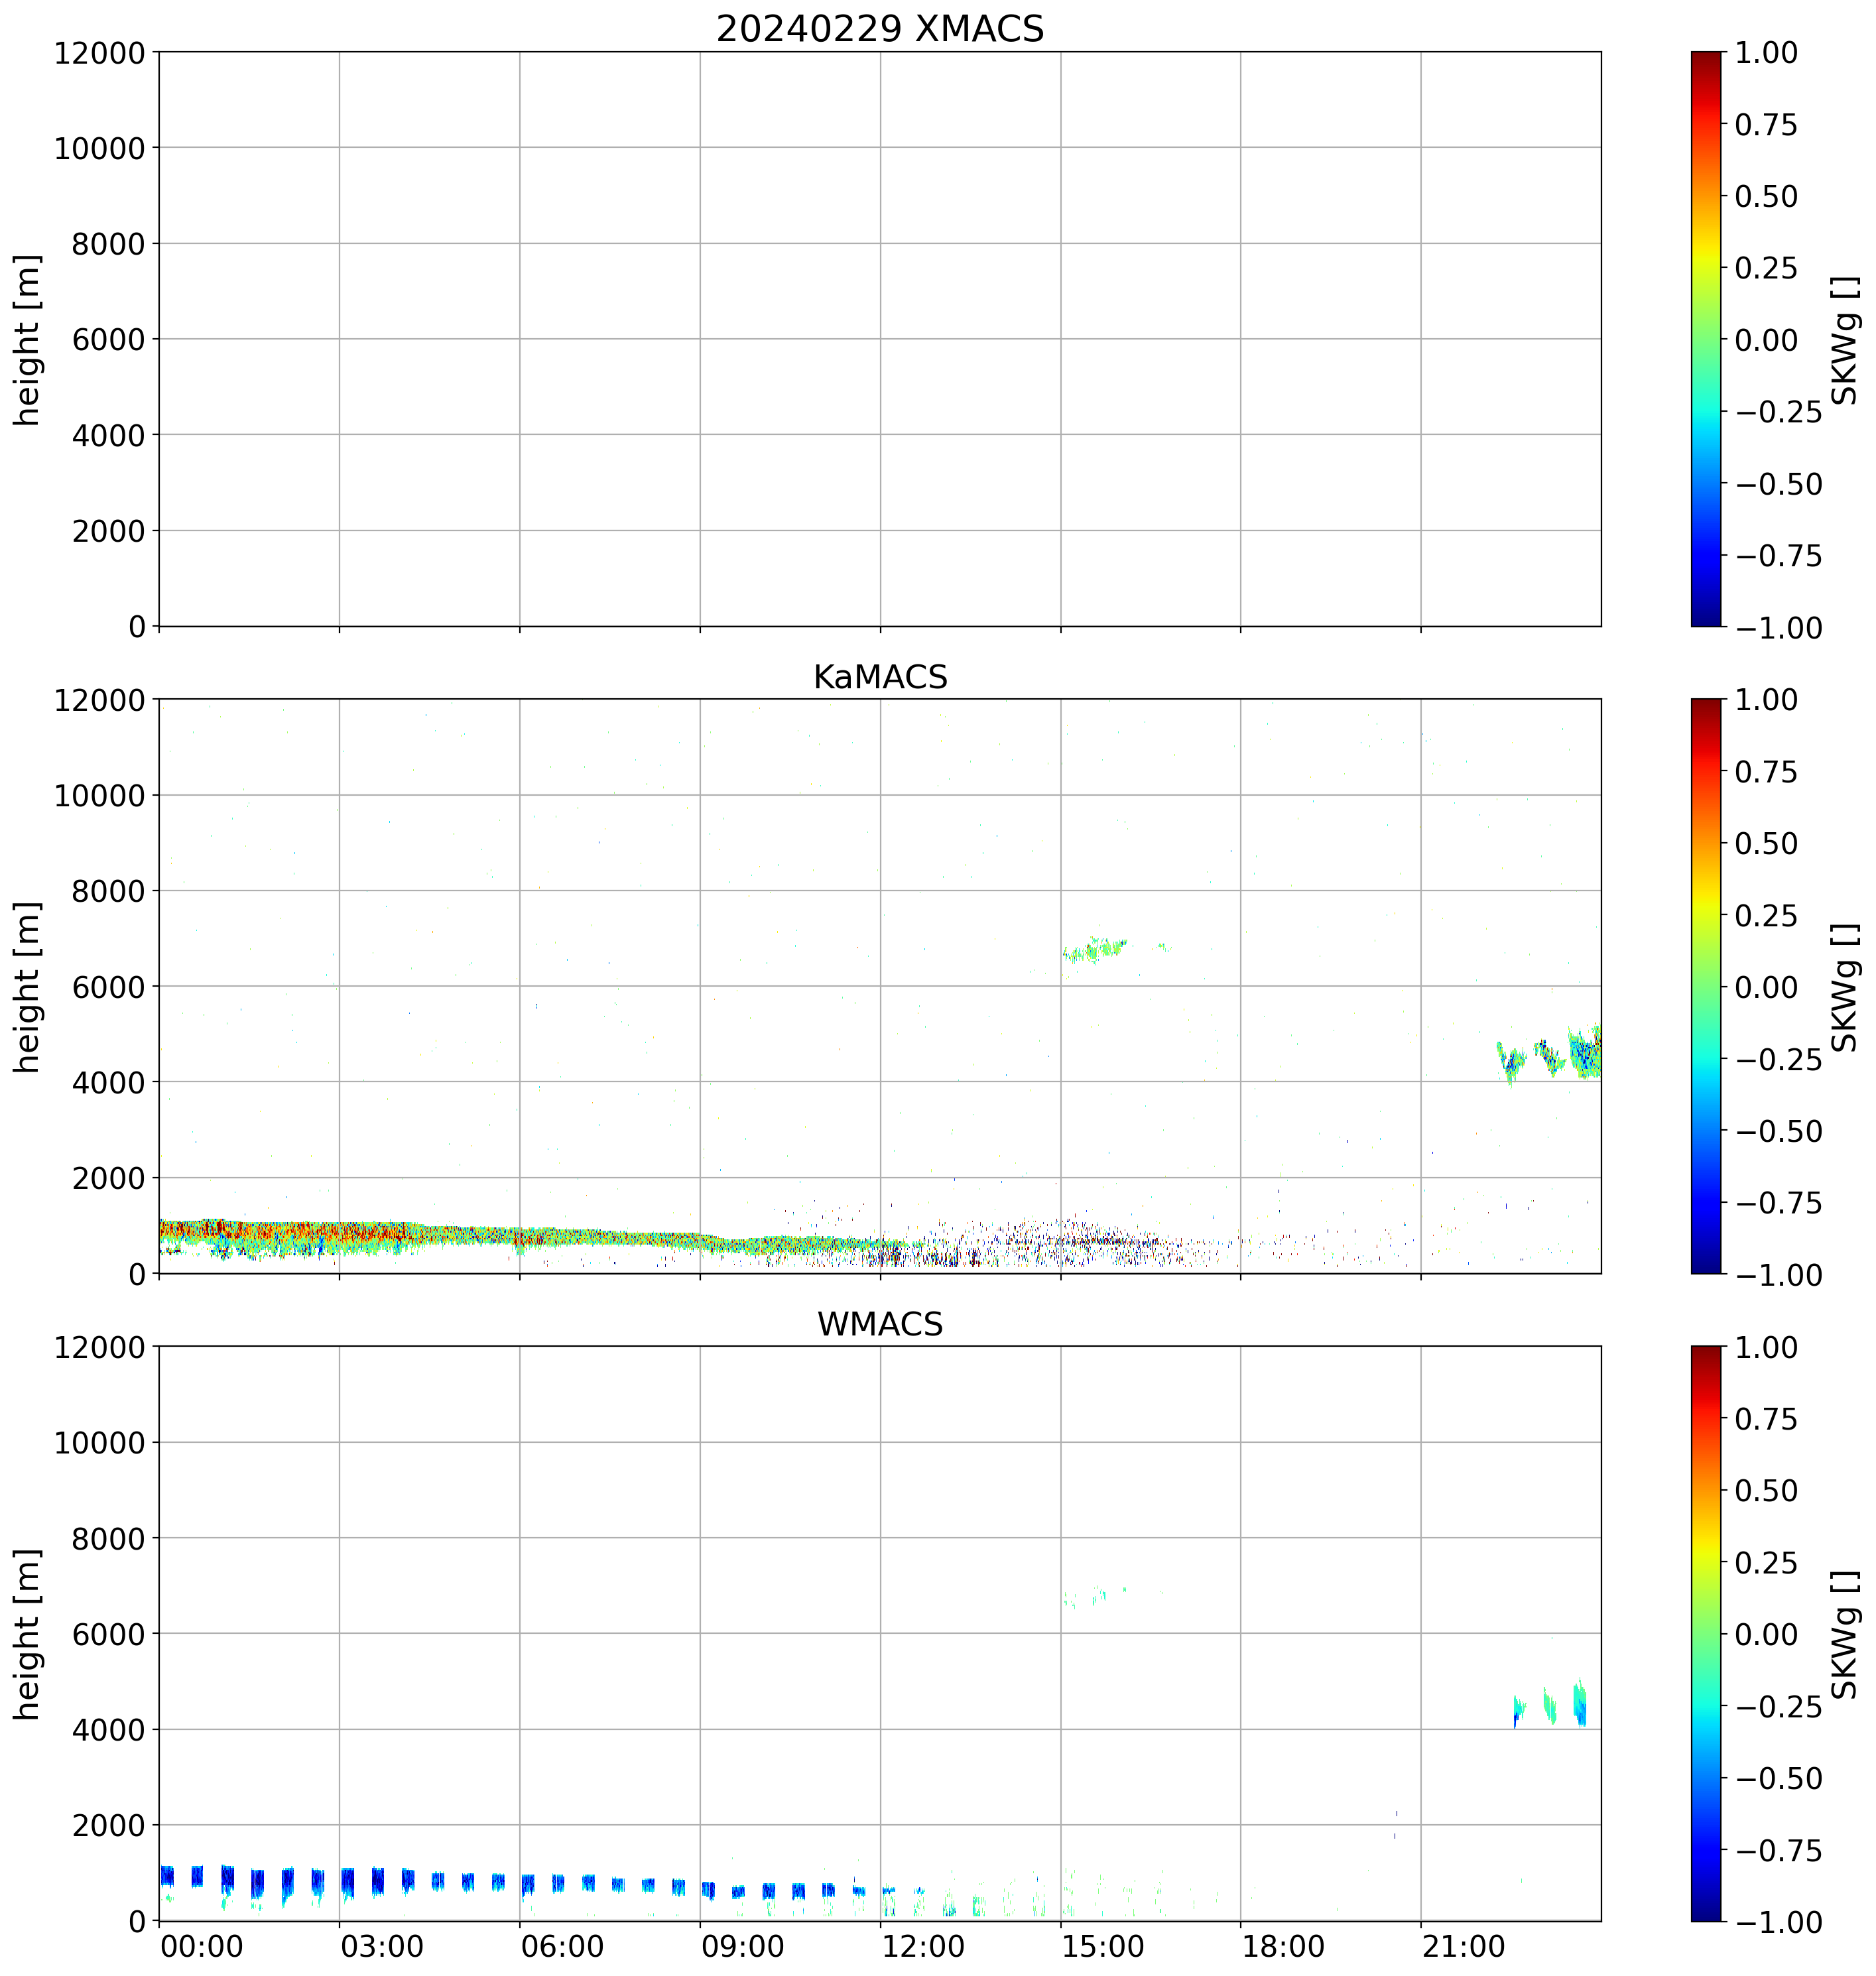Image resolution: width=1876 pixels, height=1976 pixels.
Task: Click the 20240229 XMACS plot title
Action: click(879, 28)
